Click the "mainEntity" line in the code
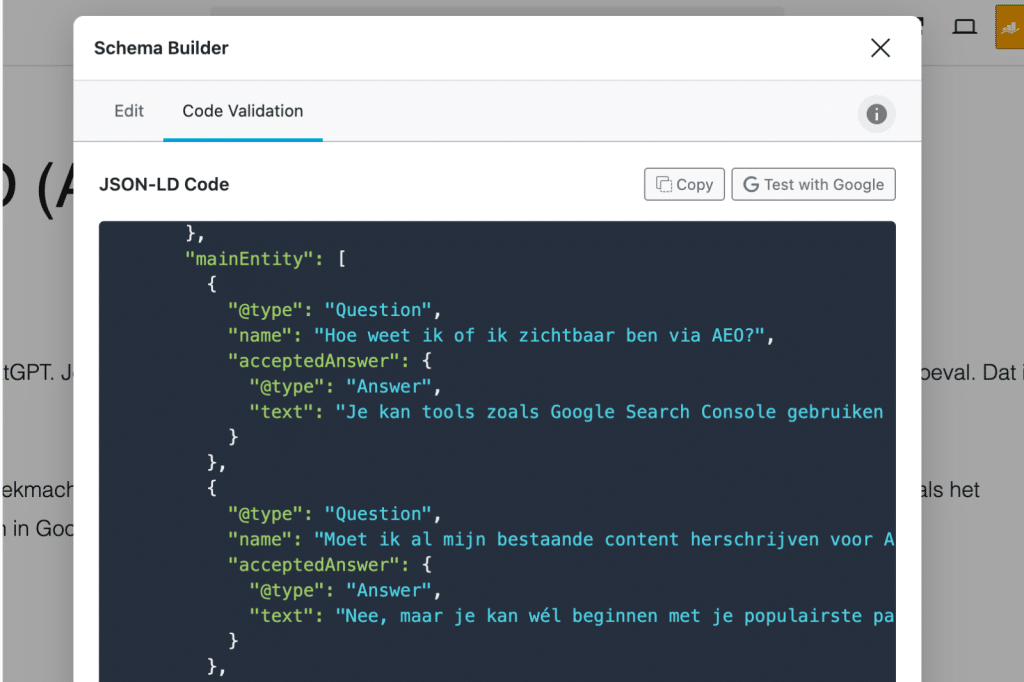 point(265,259)
